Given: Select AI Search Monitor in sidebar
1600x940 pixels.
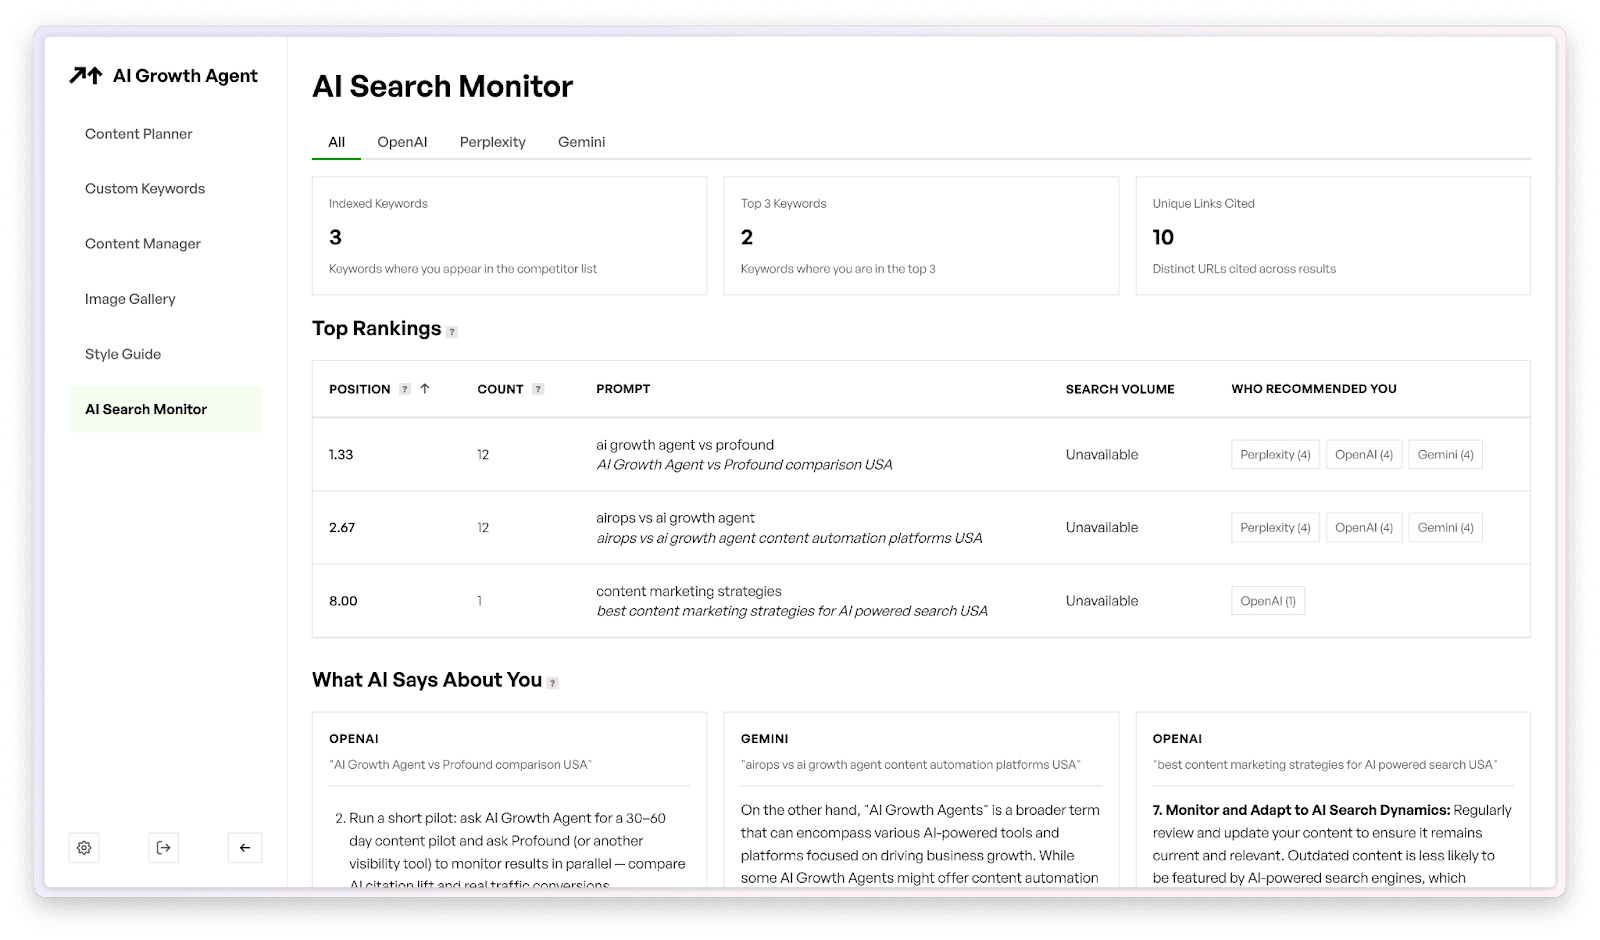Looking at the screenshot, I should [x=166, y=409].
